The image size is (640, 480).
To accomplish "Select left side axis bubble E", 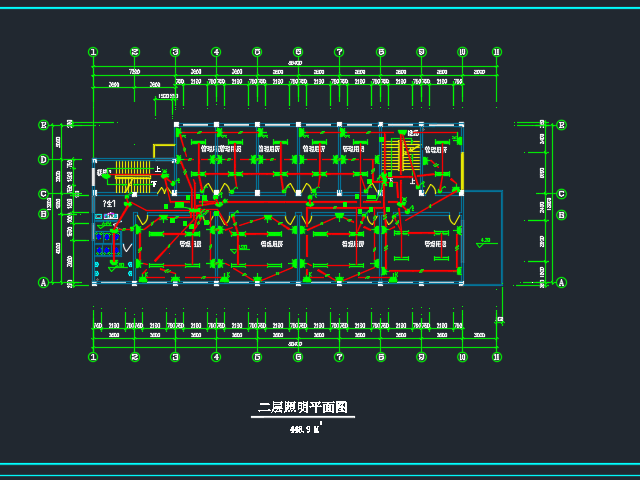I will coord(43,125).
